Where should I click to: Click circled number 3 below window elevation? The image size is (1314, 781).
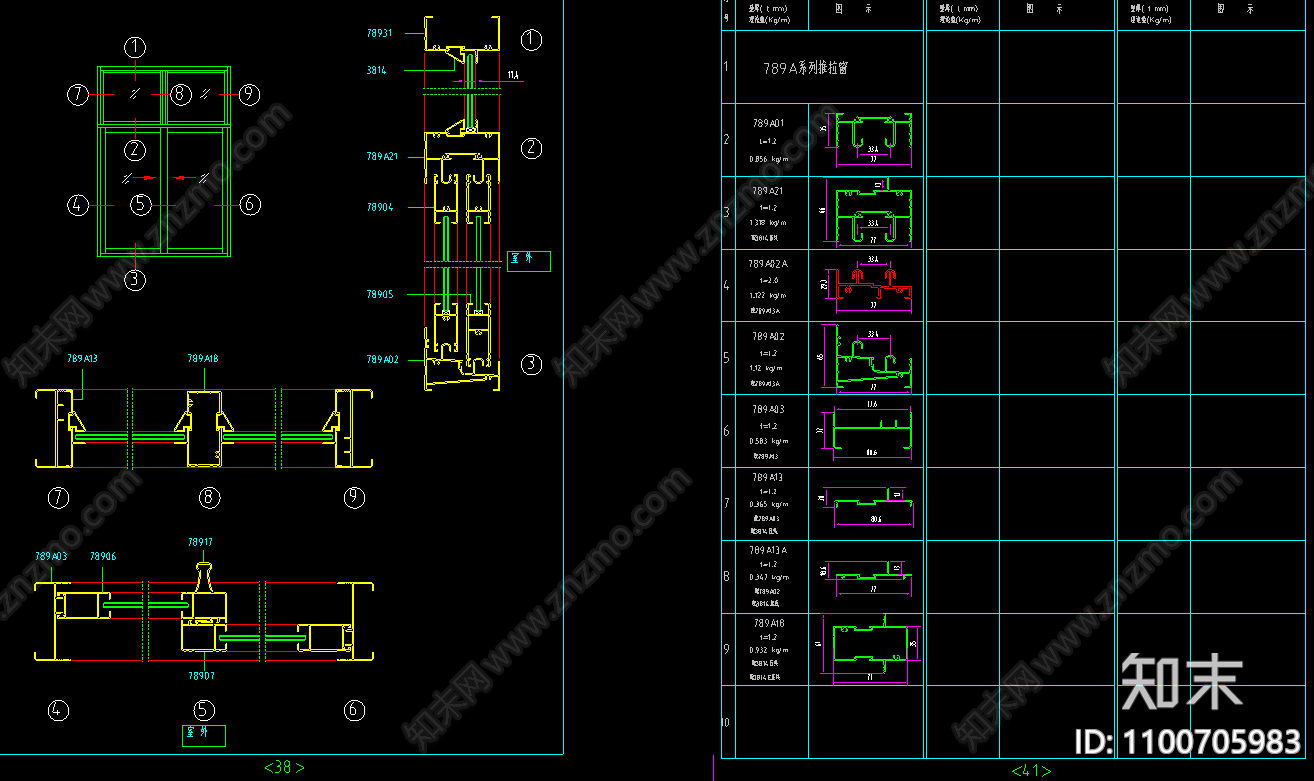(135, 279)
